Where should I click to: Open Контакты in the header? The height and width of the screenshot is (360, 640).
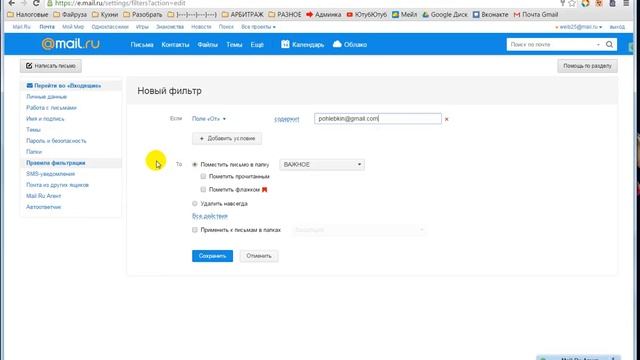pos(175,44)
